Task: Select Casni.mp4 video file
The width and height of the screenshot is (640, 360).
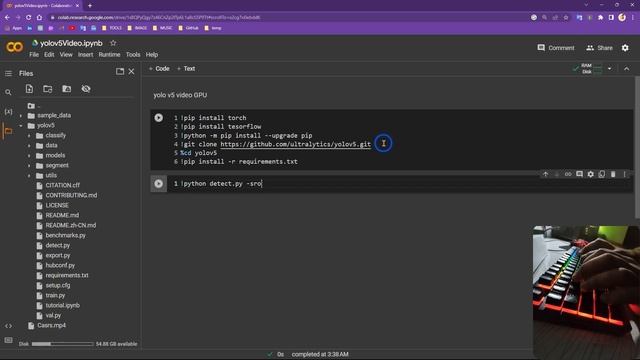Action: click(x=51, y=326)
